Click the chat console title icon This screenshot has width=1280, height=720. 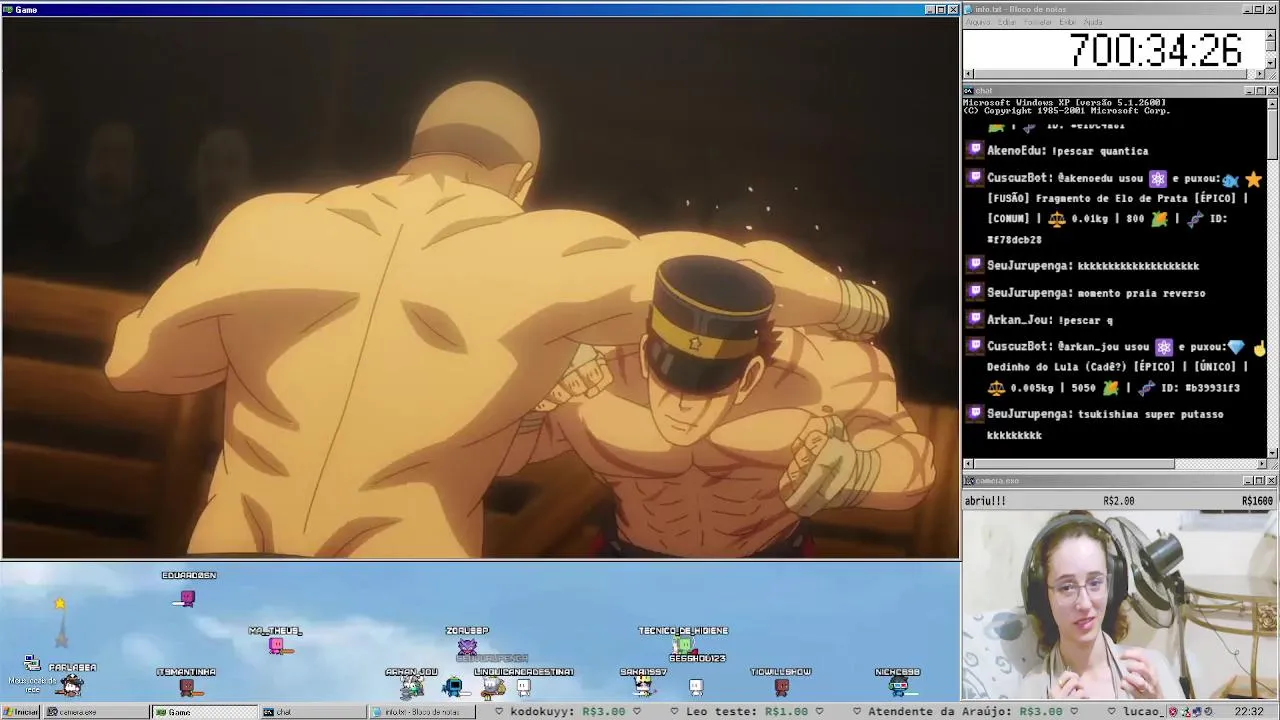coord(969,91)
